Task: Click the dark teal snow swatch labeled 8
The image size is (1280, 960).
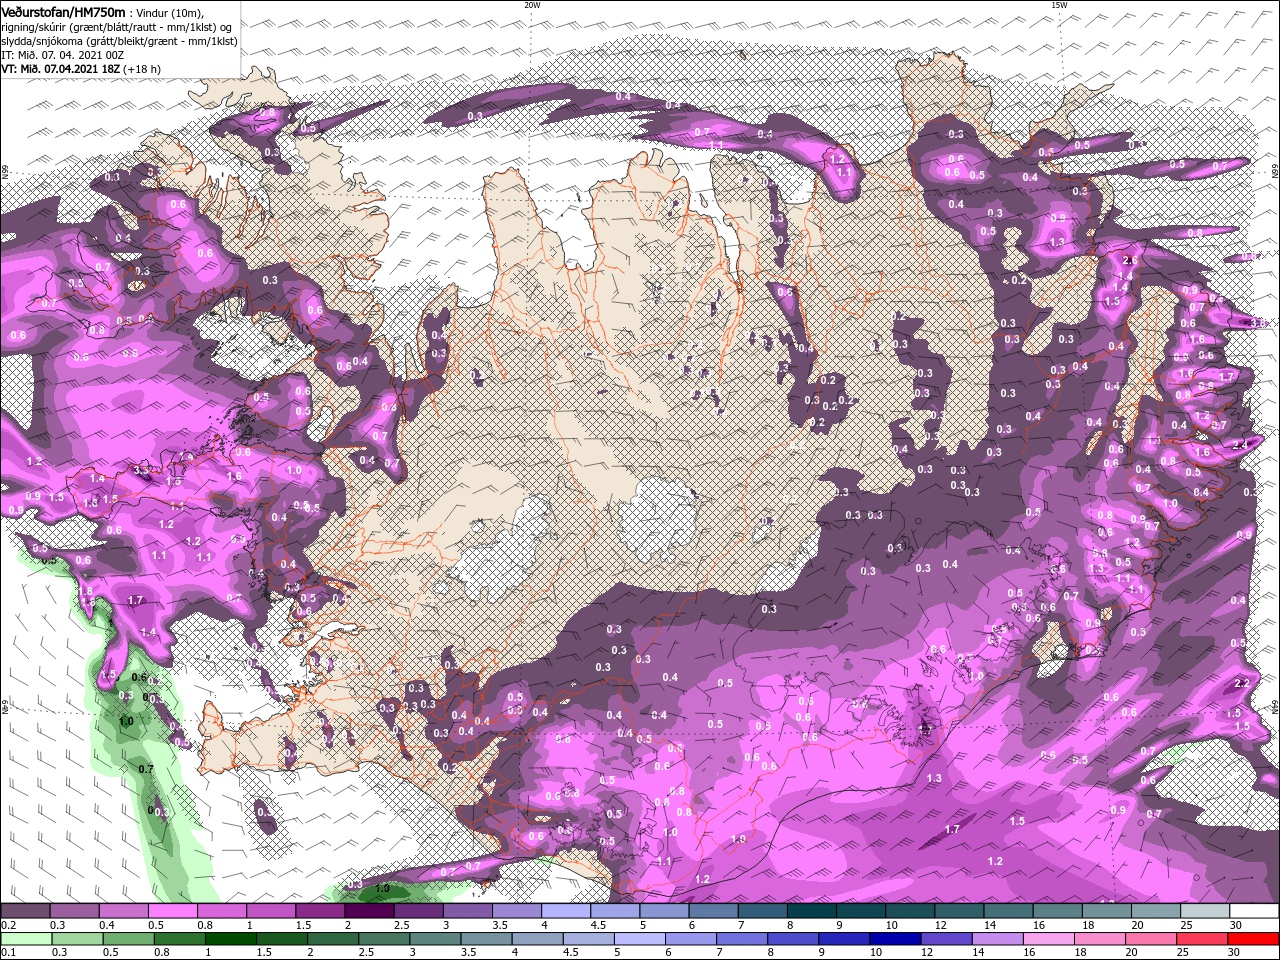Action: click(812, 911)
